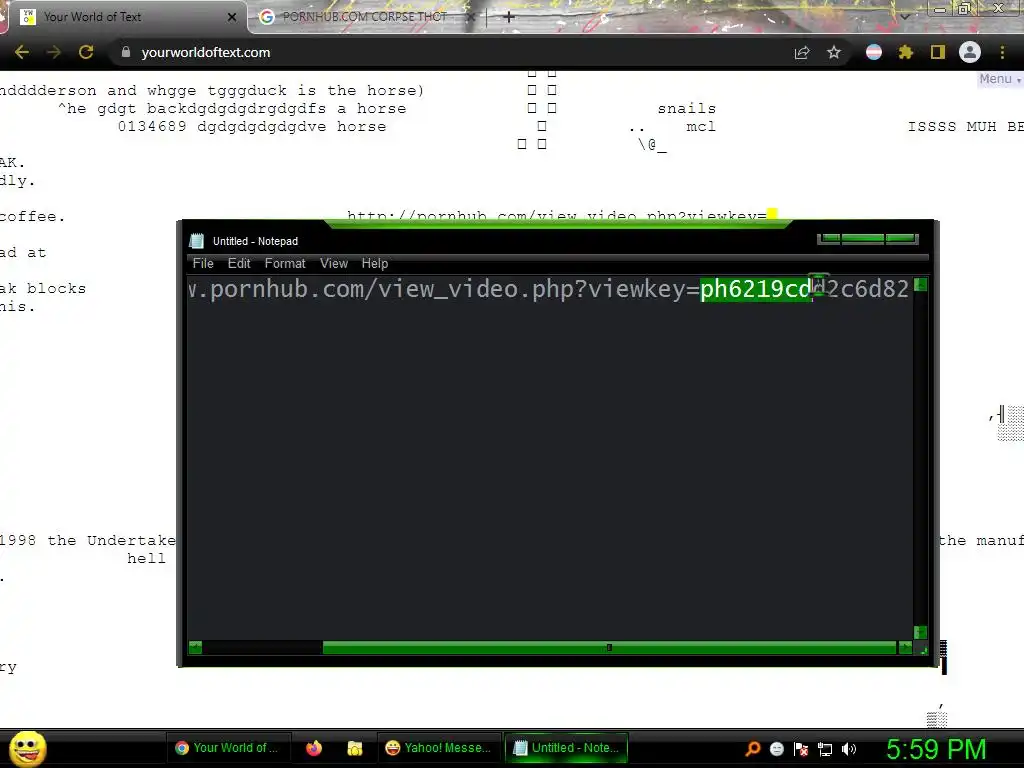Open Notepad View menu

(x=334, y=263)
